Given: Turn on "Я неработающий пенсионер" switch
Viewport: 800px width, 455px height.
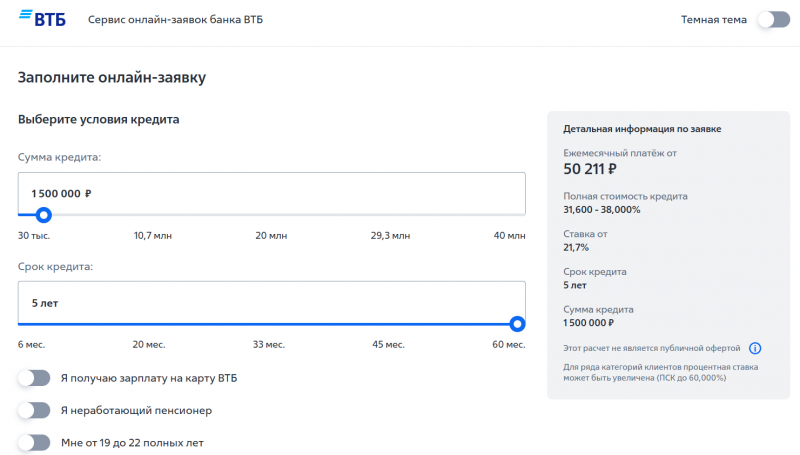Looking at the screenshot, I should tap(34, 410).
